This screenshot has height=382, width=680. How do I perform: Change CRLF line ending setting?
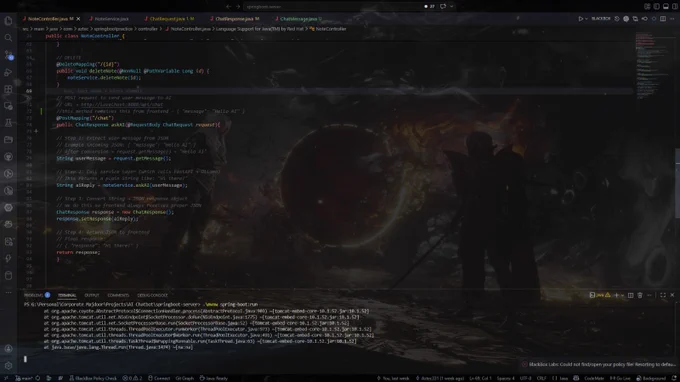pos(541,379)
